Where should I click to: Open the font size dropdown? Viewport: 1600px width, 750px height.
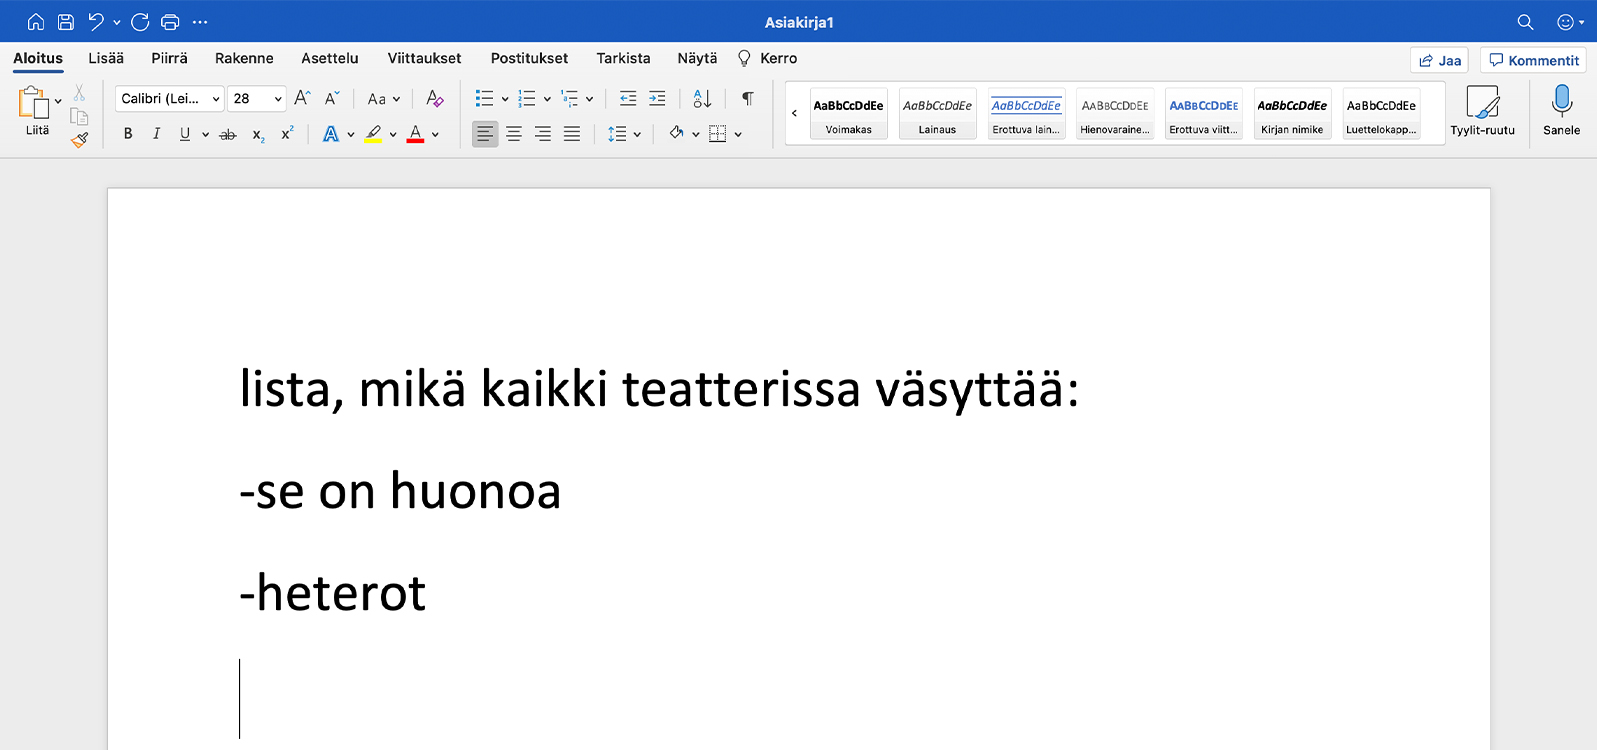coord(278,99)
